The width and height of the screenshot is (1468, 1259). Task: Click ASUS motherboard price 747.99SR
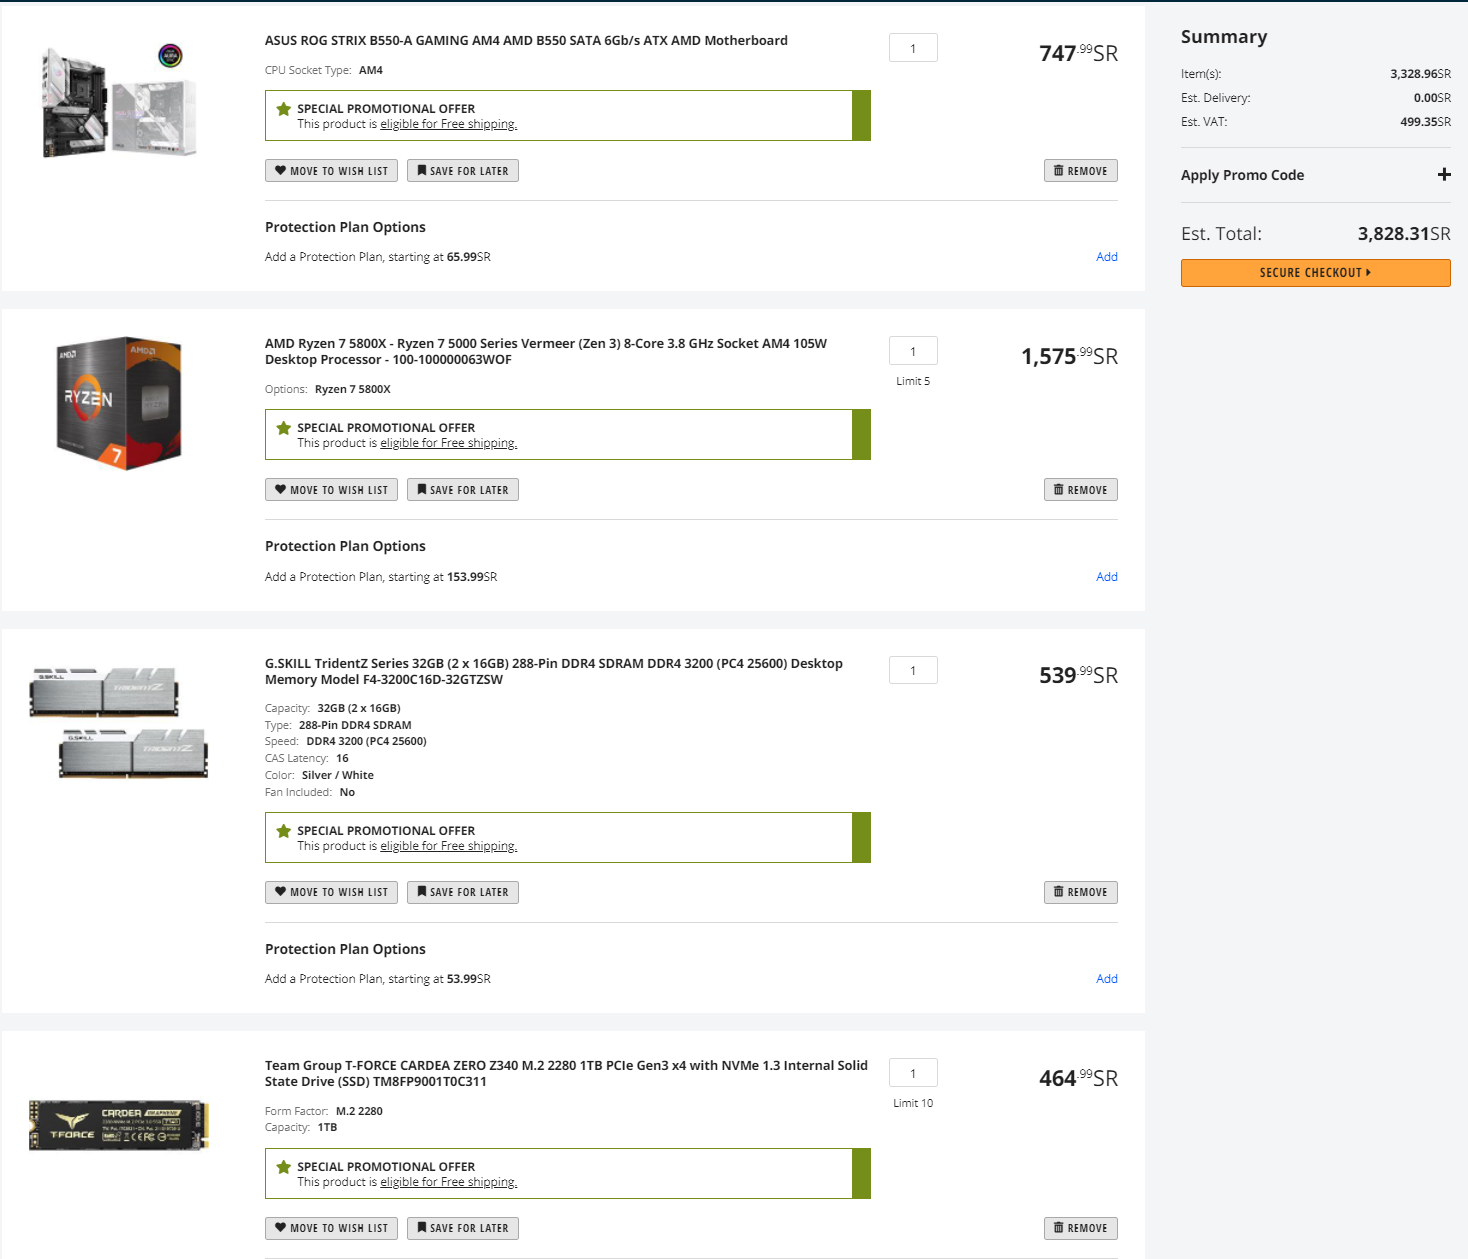tap(1078, 53)
